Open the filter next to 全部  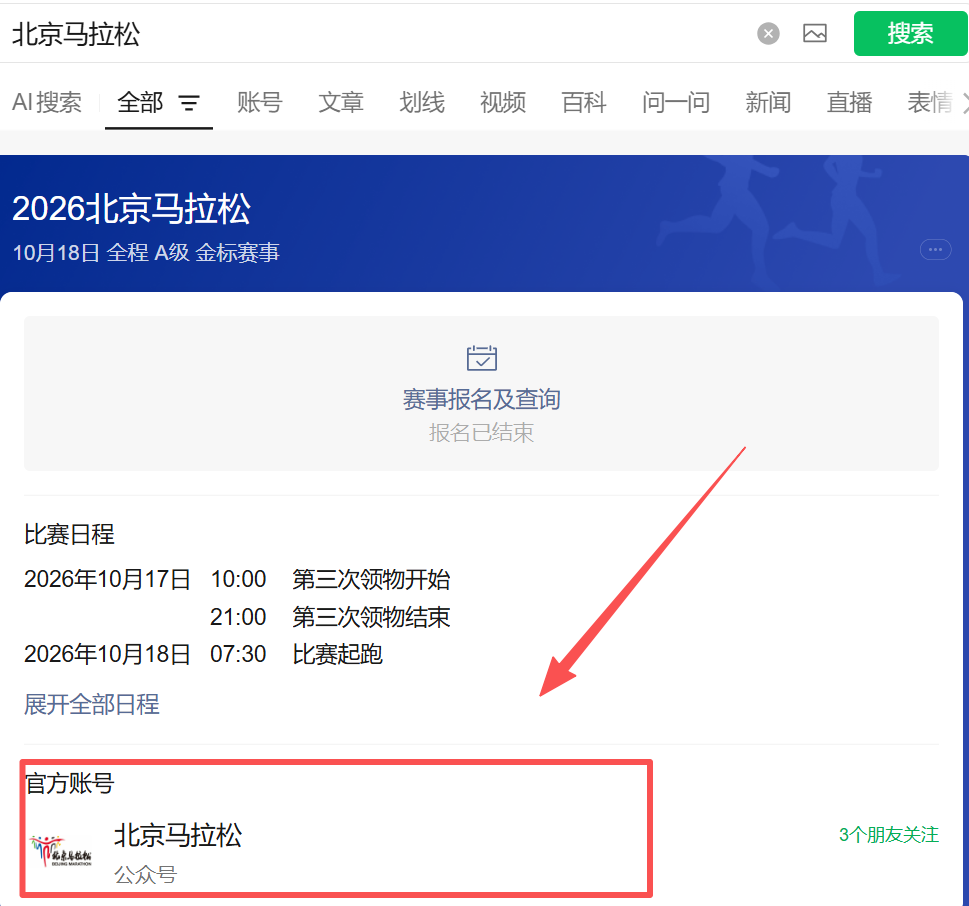(x=189, y=103)
